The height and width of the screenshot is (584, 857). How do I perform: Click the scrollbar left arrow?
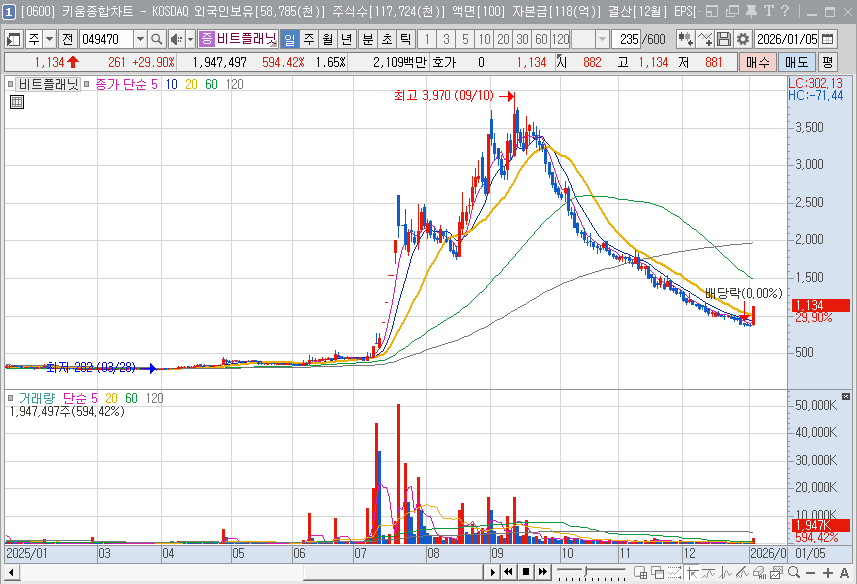click(x=11, y=573)
